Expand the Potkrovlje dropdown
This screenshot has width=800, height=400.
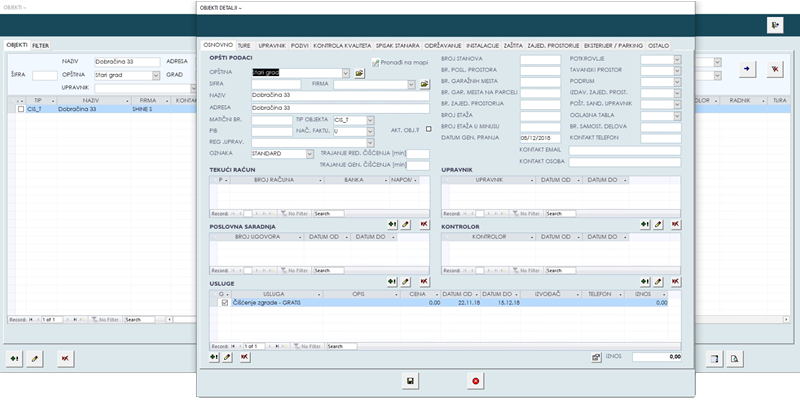[x=677, y=60]
